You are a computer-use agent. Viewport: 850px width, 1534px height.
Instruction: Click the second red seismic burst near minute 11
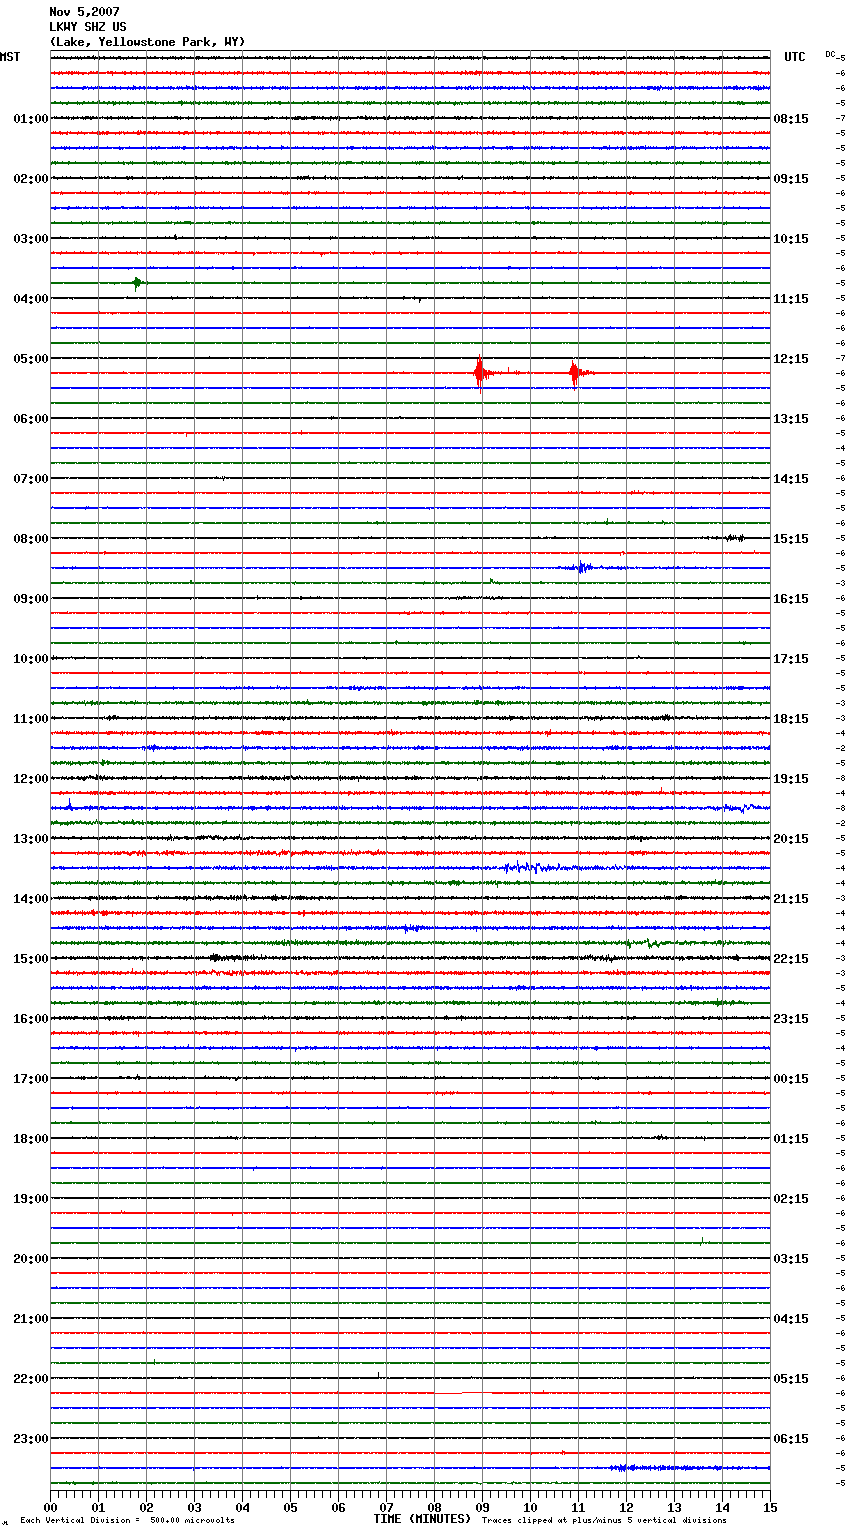(574, 373)
